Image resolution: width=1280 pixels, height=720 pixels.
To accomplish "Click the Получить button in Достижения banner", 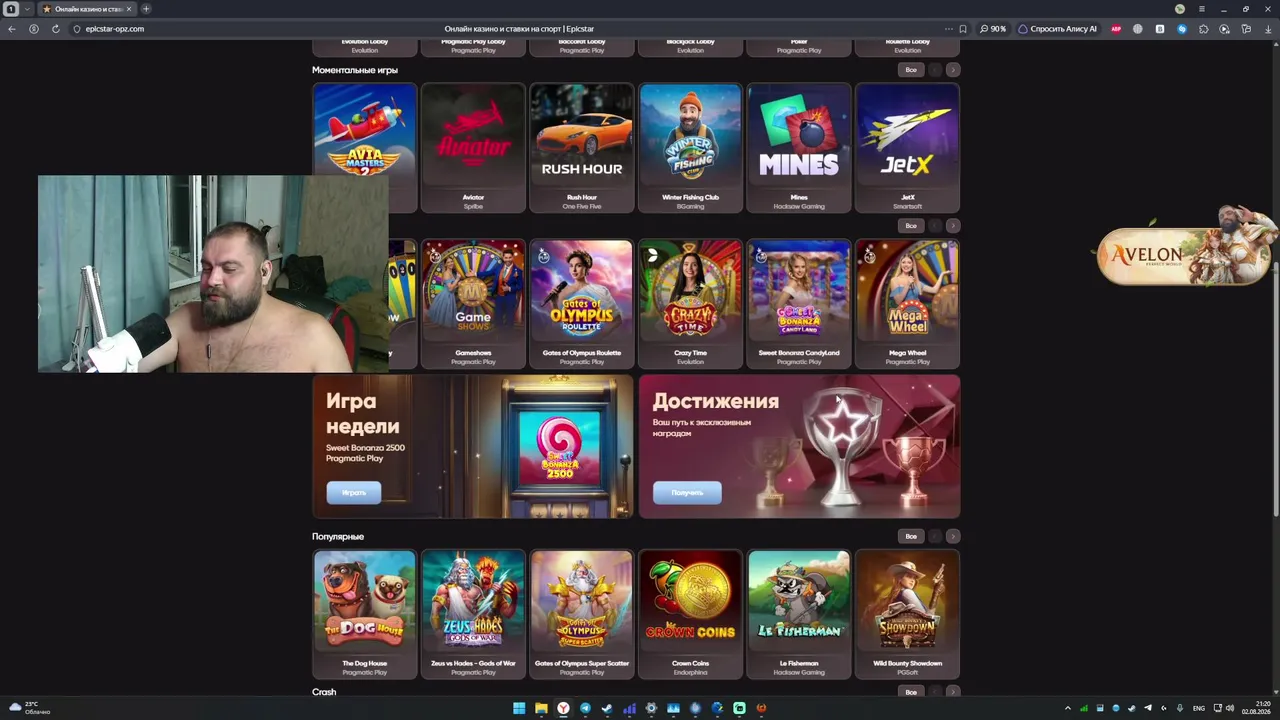I will point(687,492).
